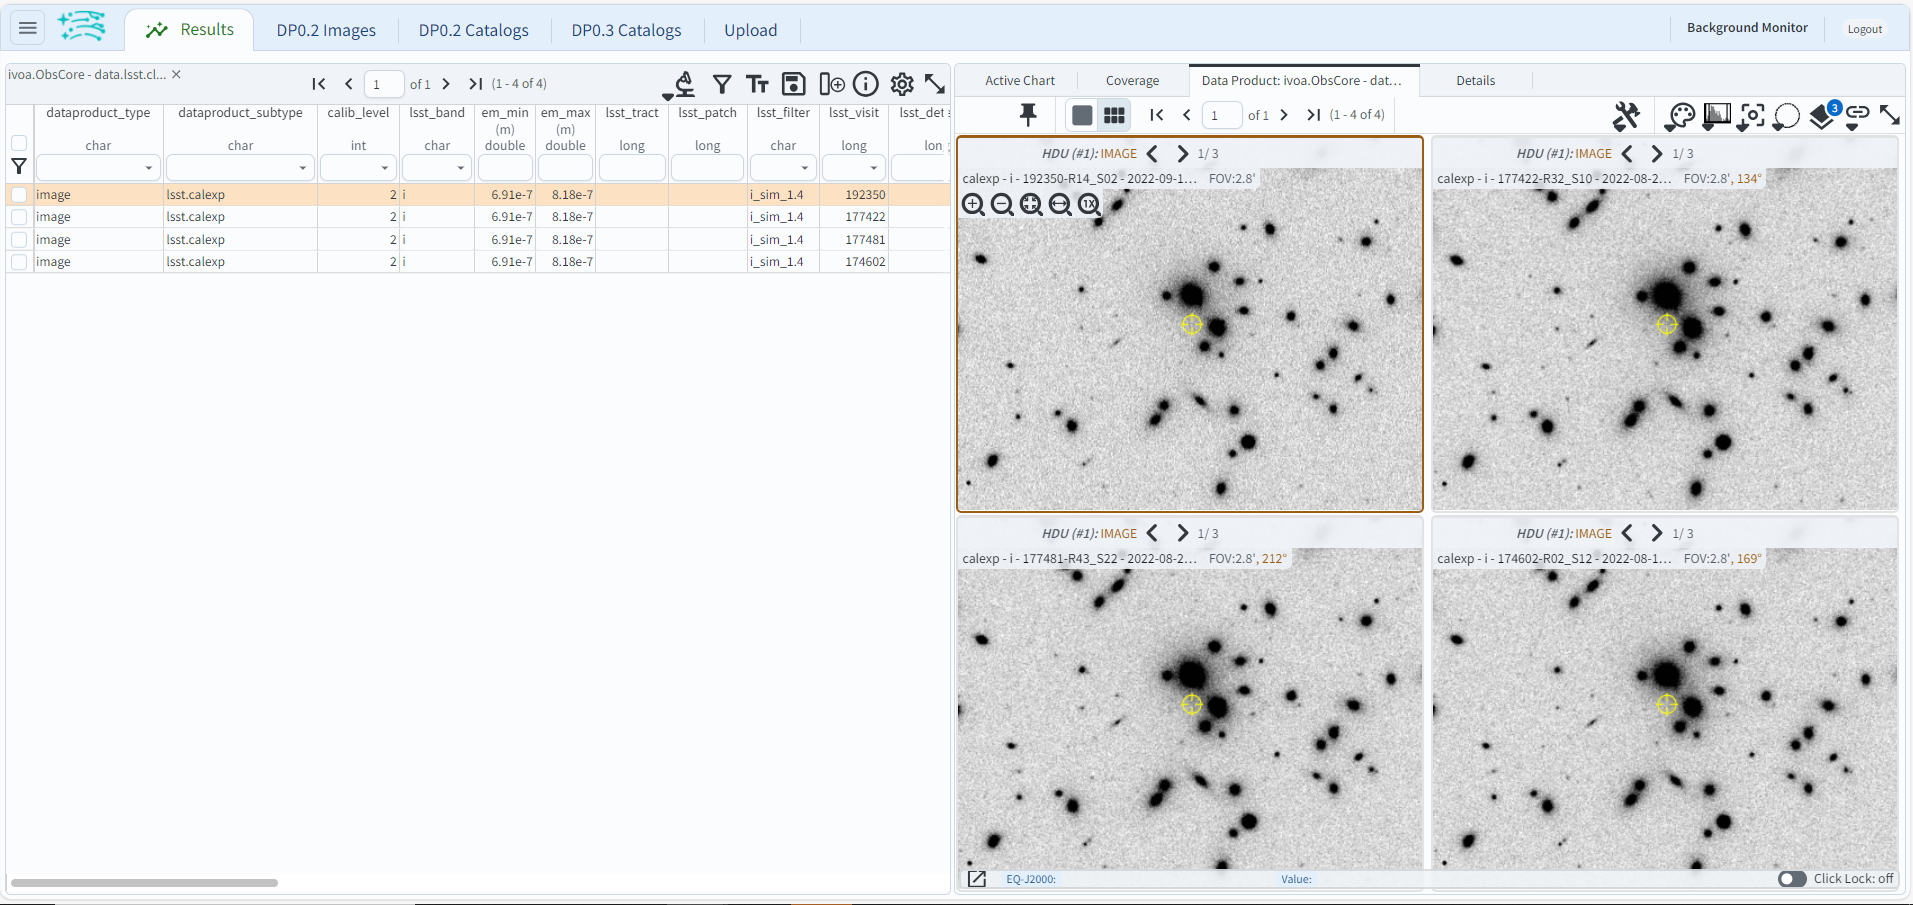Click the Logout button
This screenshot has width=1913, height=905.
coord(1864,29)
